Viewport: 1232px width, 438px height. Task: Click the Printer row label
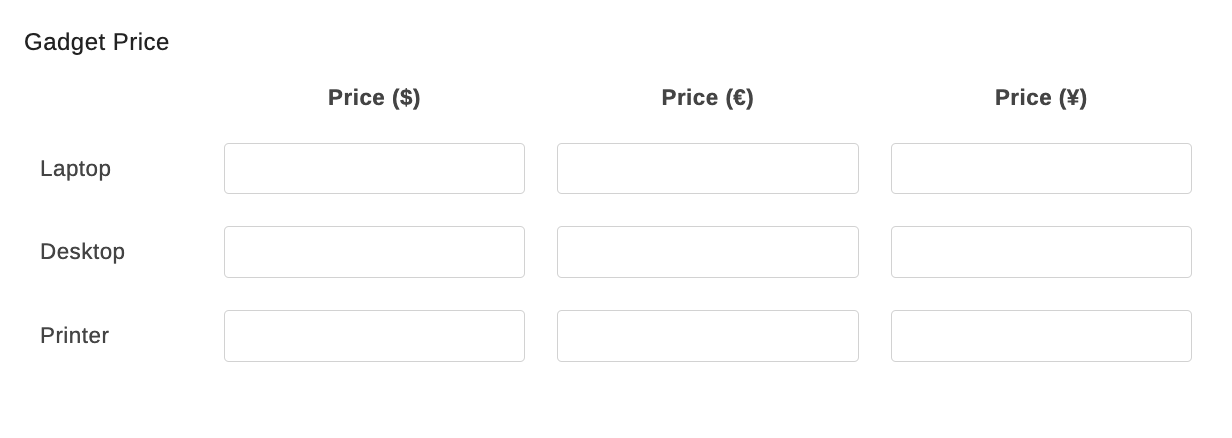pyautogui.click(x=75, y=336)
